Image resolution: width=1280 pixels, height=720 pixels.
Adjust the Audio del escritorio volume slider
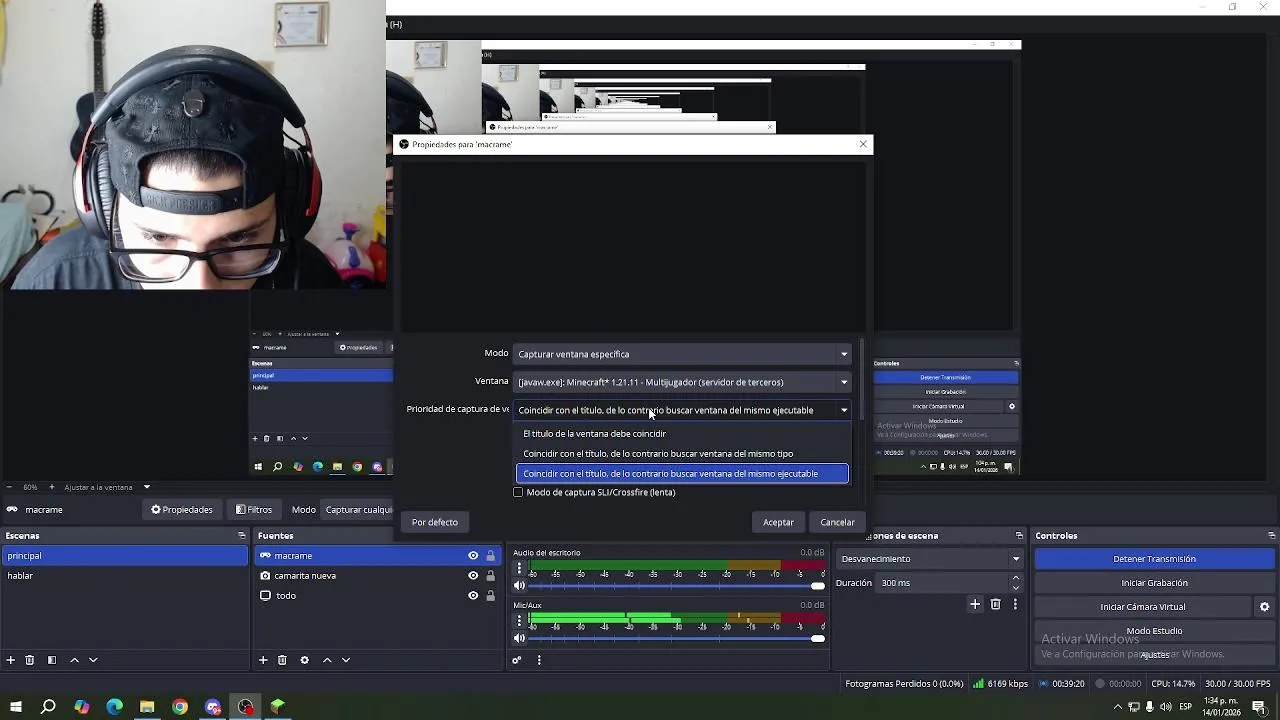click(676, 586)
